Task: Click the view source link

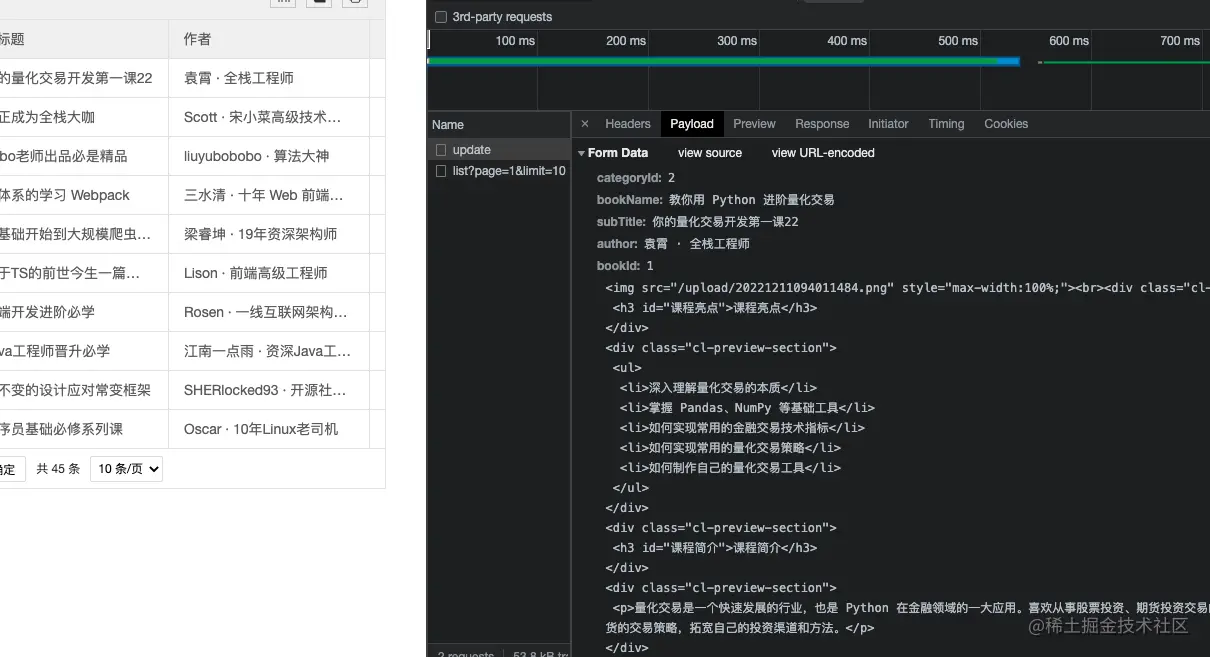Action: (710, 153)
